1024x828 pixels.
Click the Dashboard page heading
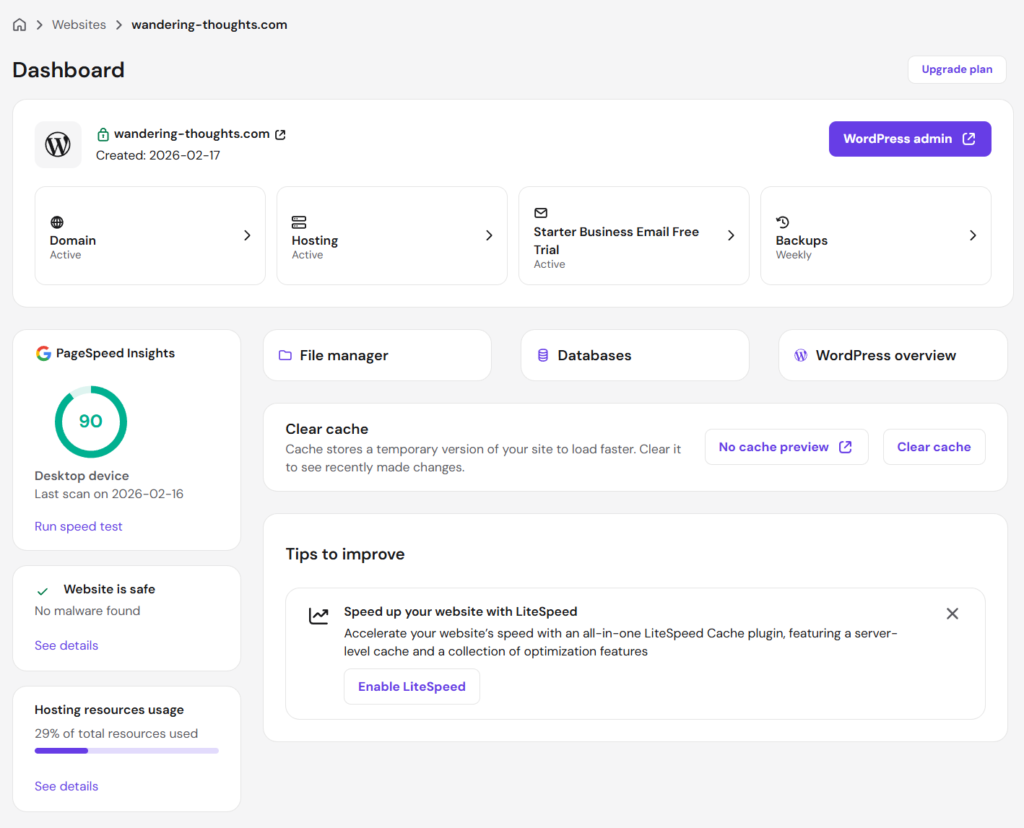[x=69, y=70]
